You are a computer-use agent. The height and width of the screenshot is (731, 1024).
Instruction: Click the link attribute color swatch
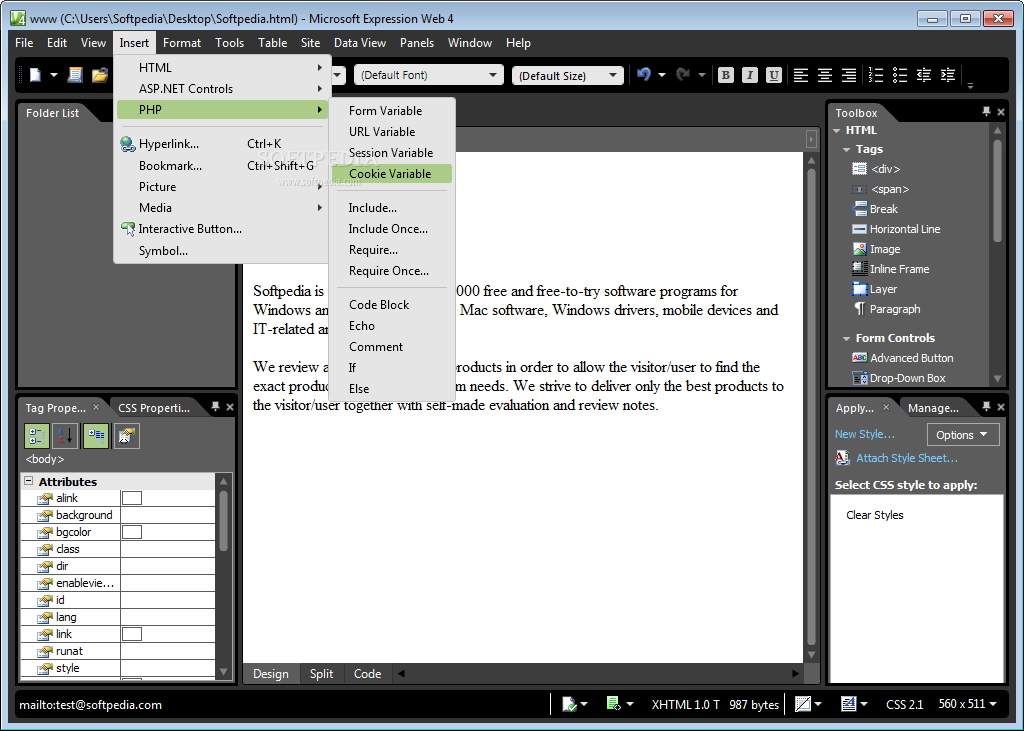click(132, 634)
